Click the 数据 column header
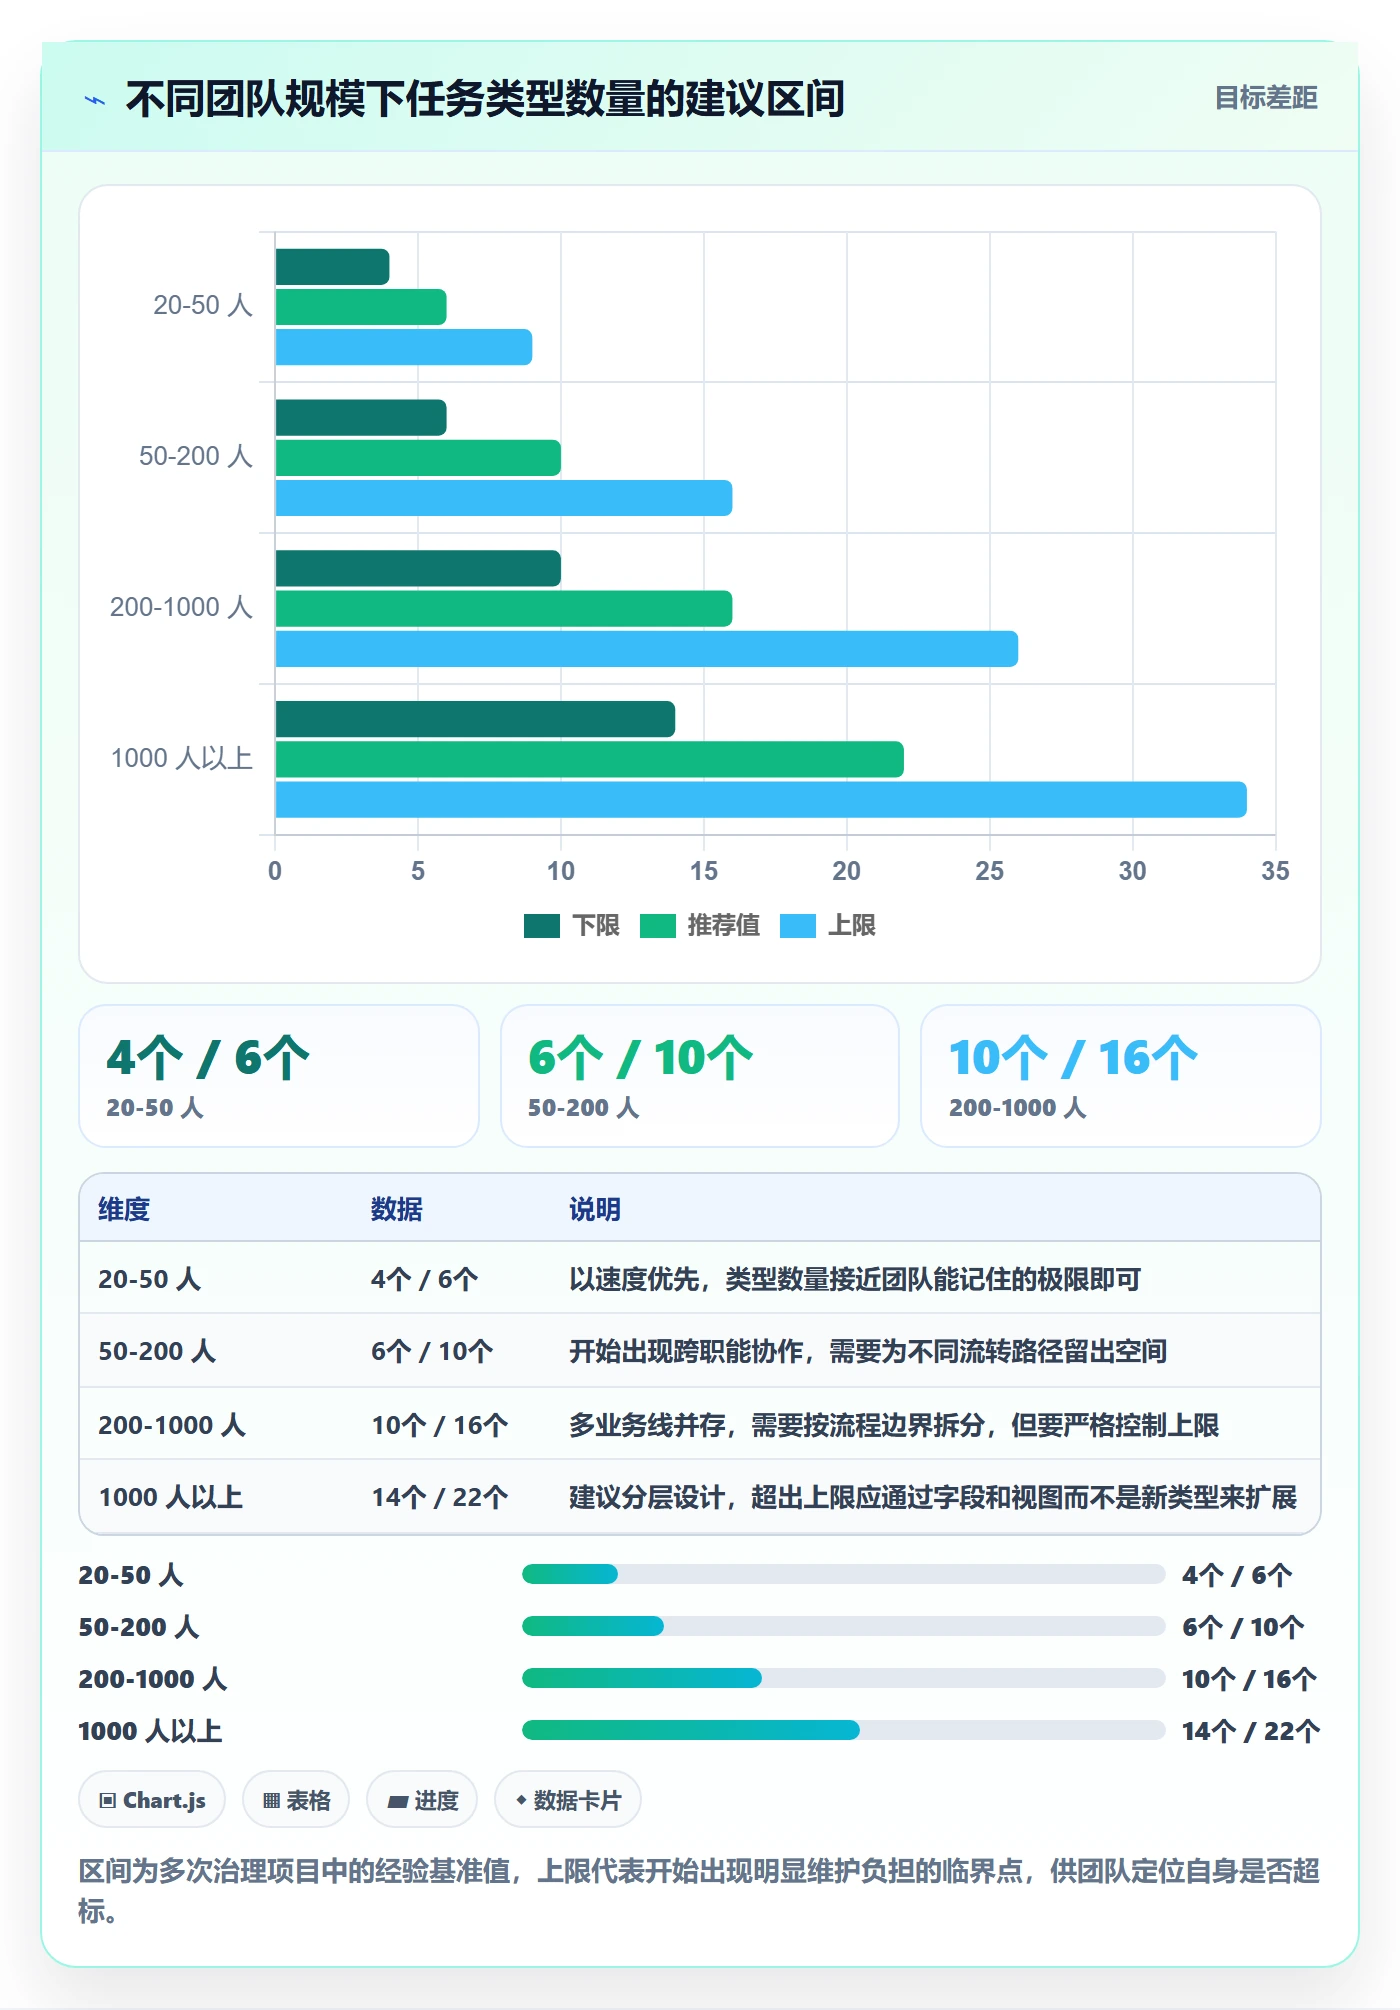The image size is (1400, 2010). click(x=397, y=1209)
